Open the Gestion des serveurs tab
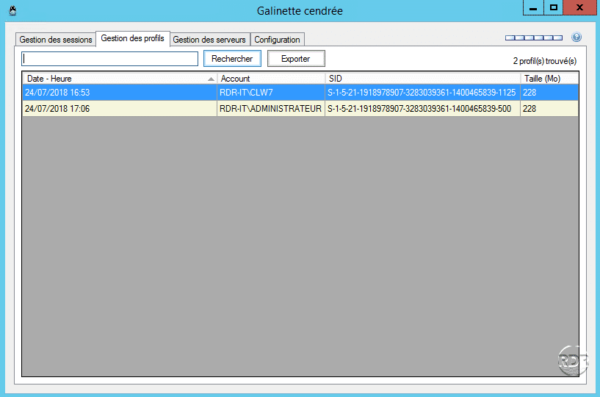The width and height of the screenshot is (600, 397). 209,39
